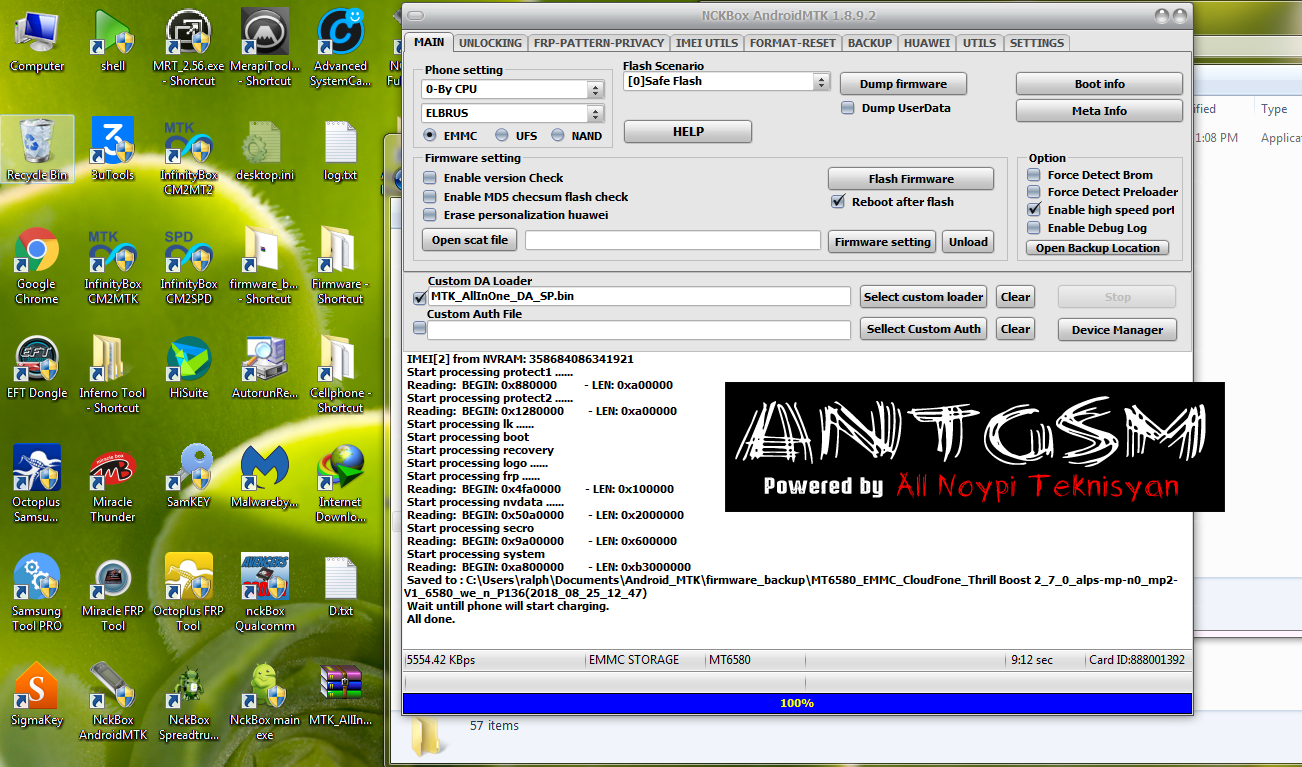The width and height of the screenshot is (1302, 767).
Task: Select the InfinityBox CM2MTK icon
Action: point(112,265)
